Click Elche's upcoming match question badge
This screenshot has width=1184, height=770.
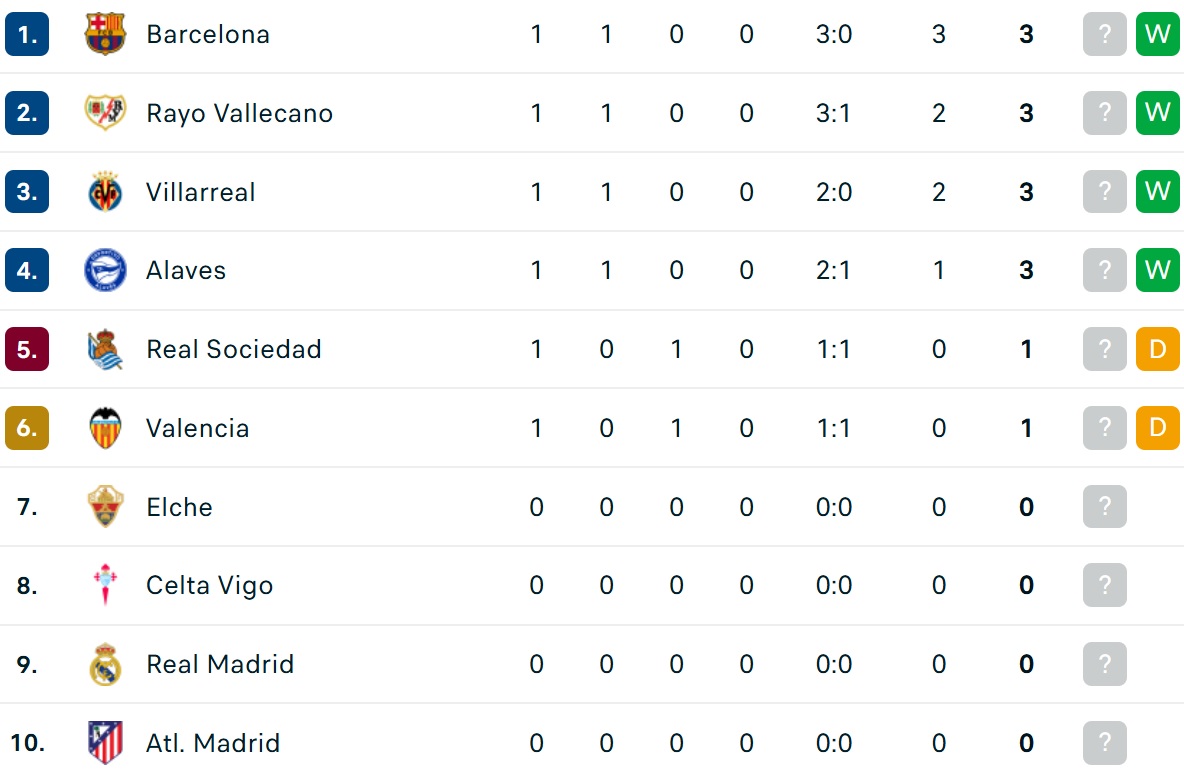coord(1105,507)
